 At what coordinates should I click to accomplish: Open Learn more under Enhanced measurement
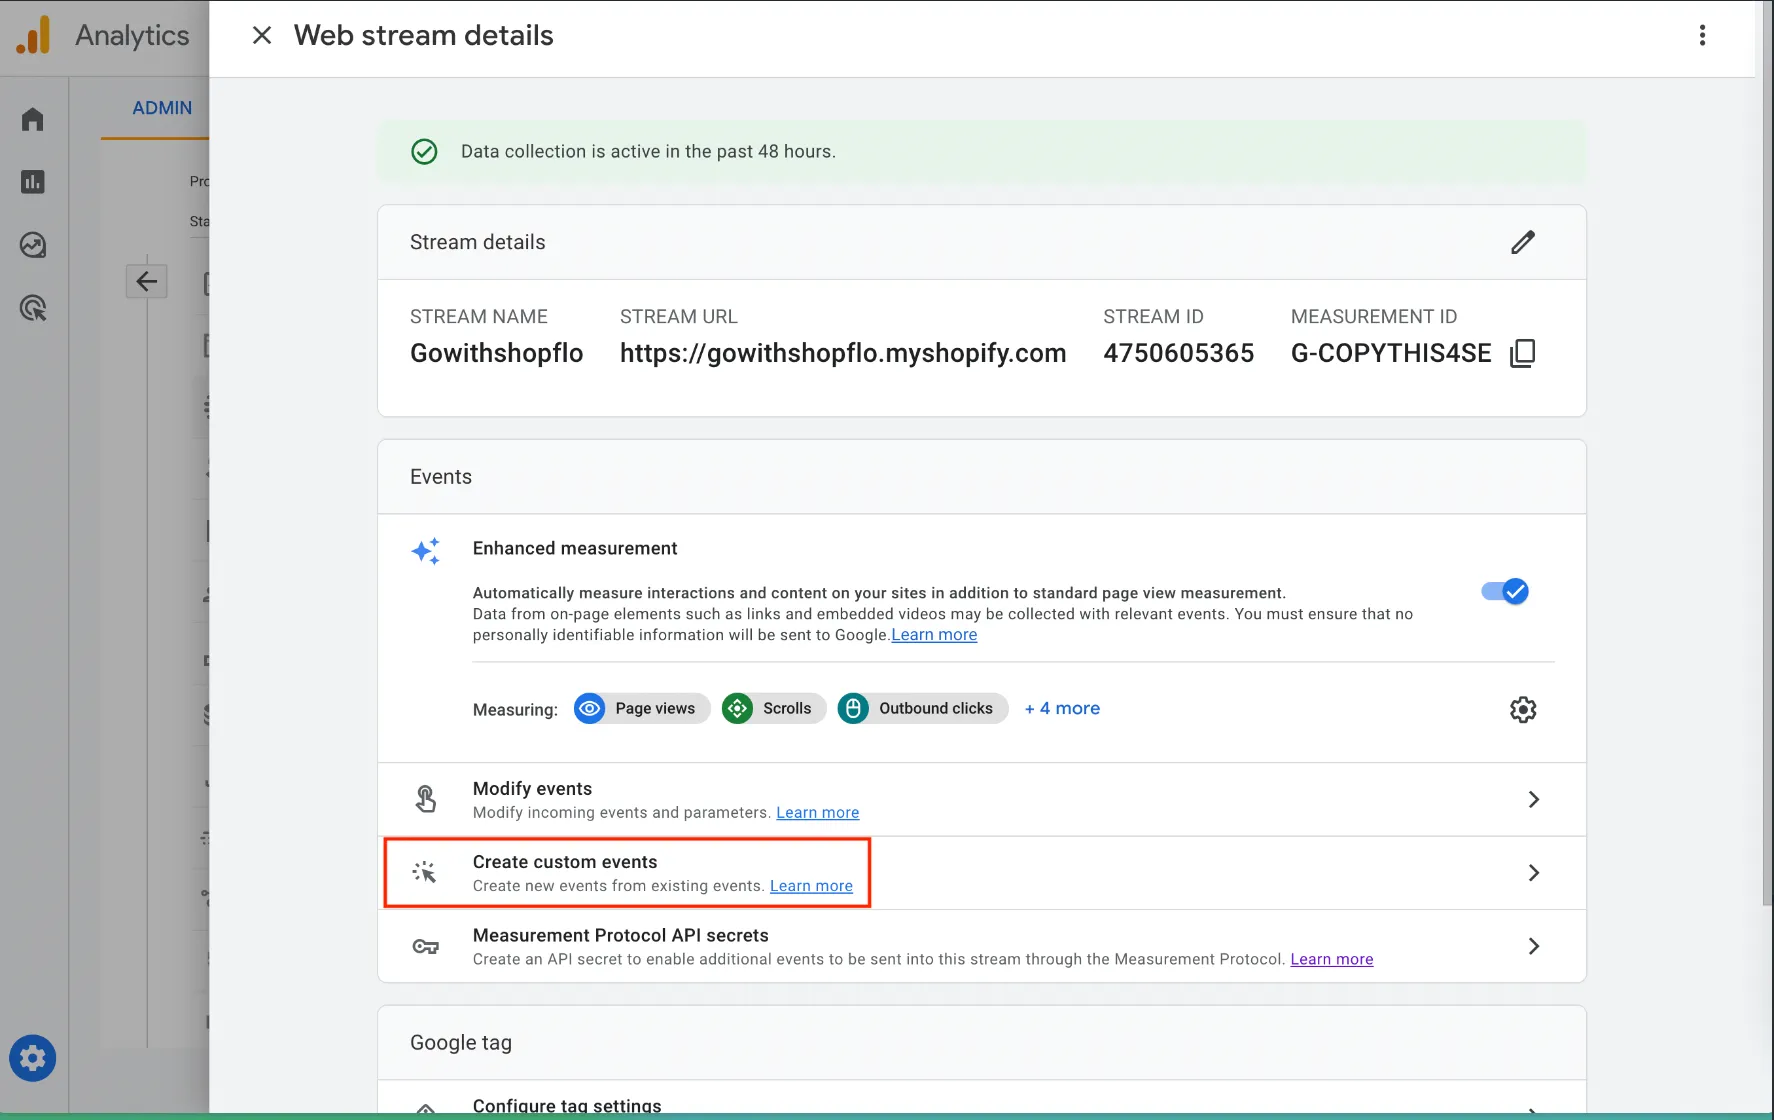point(934,635)
